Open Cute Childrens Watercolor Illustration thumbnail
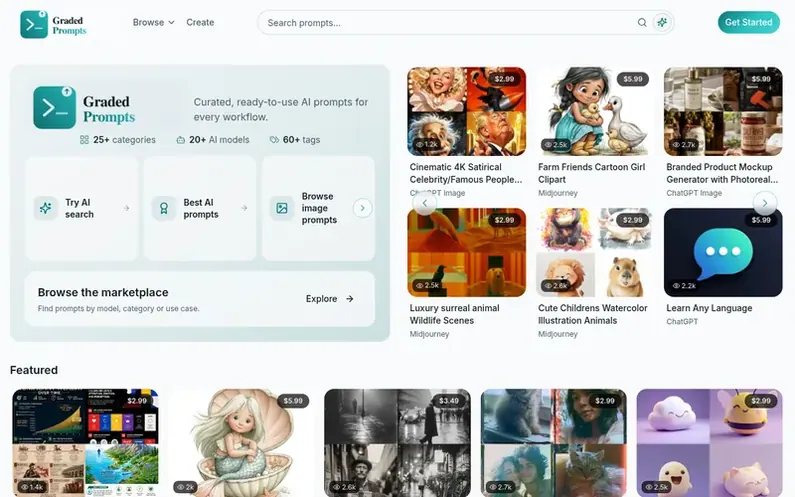Screen dimensions: 795x497 tap(595, 253)
